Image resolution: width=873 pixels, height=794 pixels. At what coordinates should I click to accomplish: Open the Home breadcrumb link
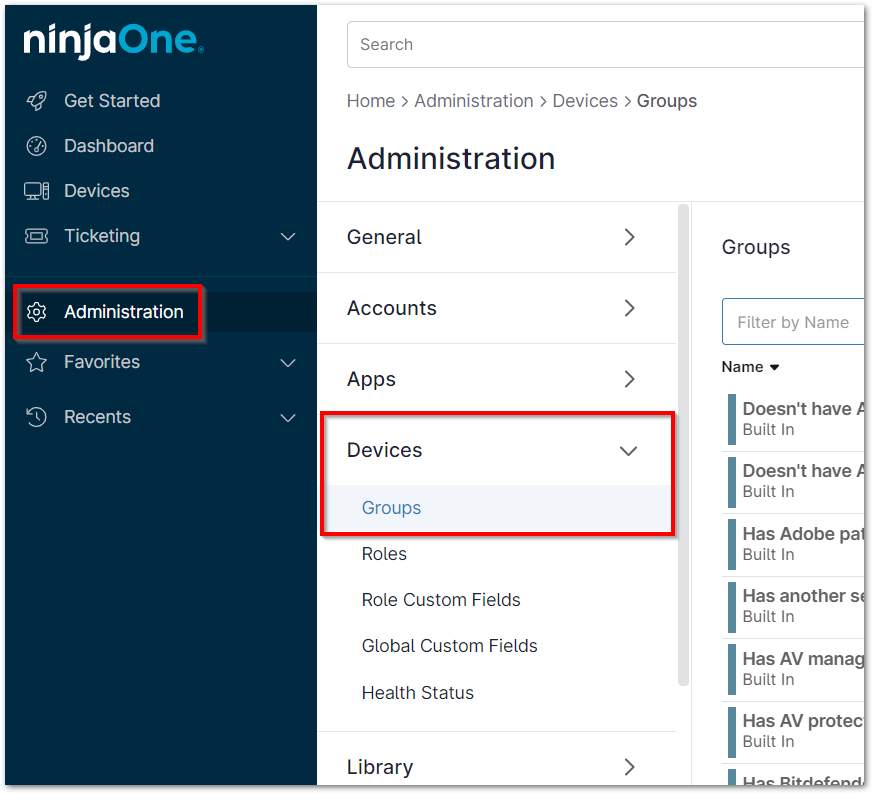371,100
